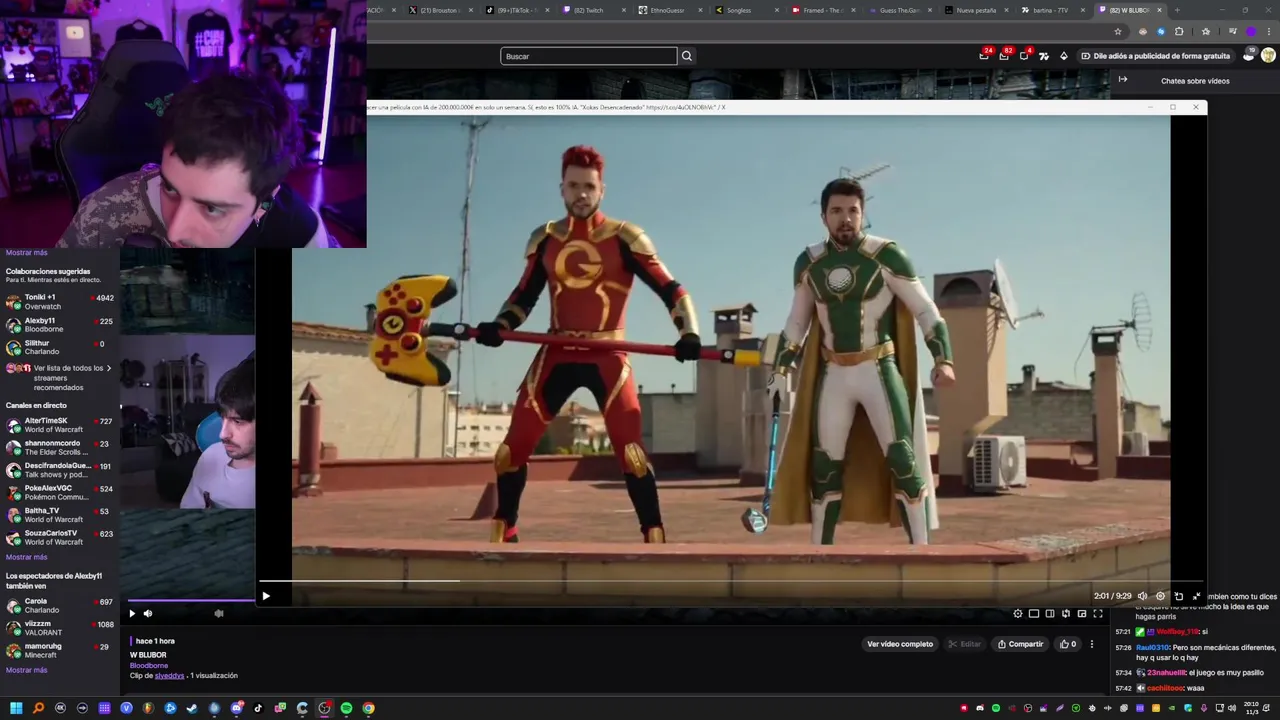Mute the Twitch clip volume
1280x720 pixels.
click(x=148, y=614)
